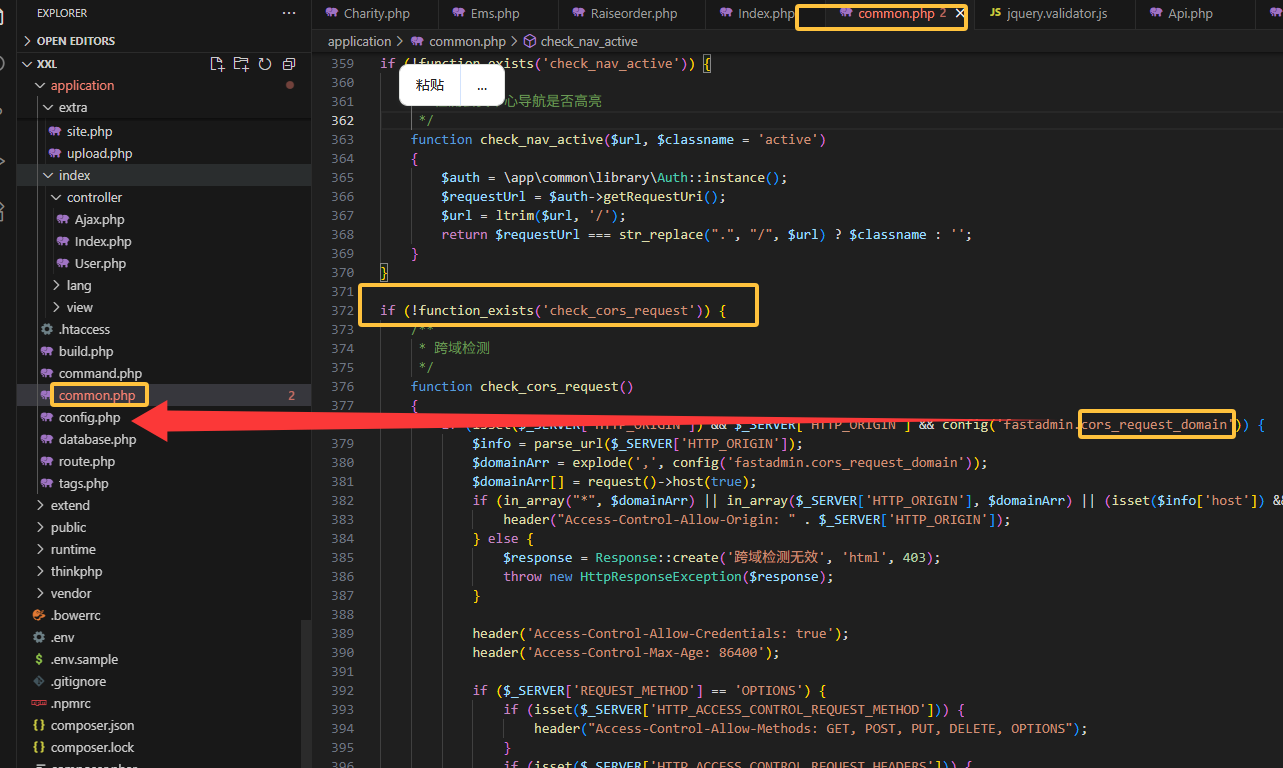This screenshot has height=768, width=1283.
Task: Open the .env.sample file
Action: tap(84, 660)
